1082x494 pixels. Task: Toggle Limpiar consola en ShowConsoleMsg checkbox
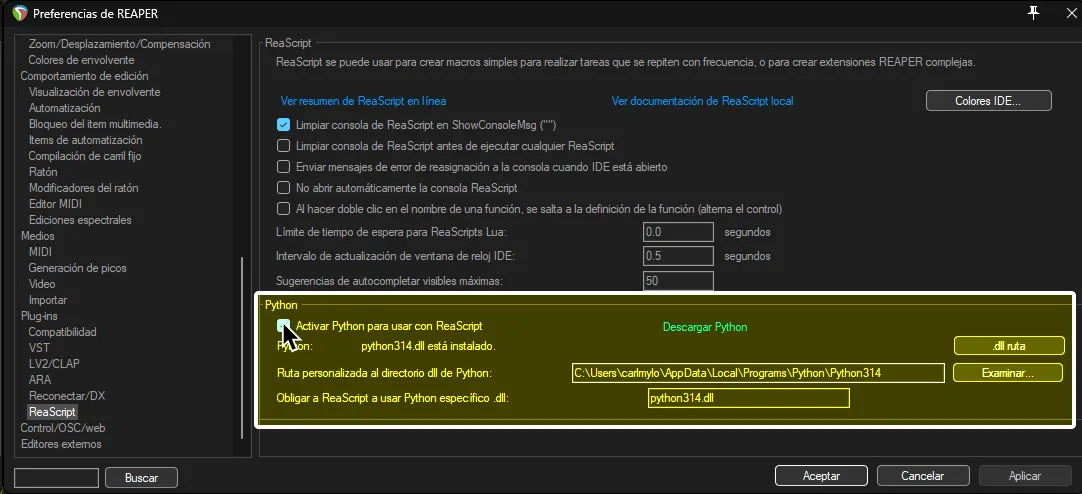coord(283,125)
